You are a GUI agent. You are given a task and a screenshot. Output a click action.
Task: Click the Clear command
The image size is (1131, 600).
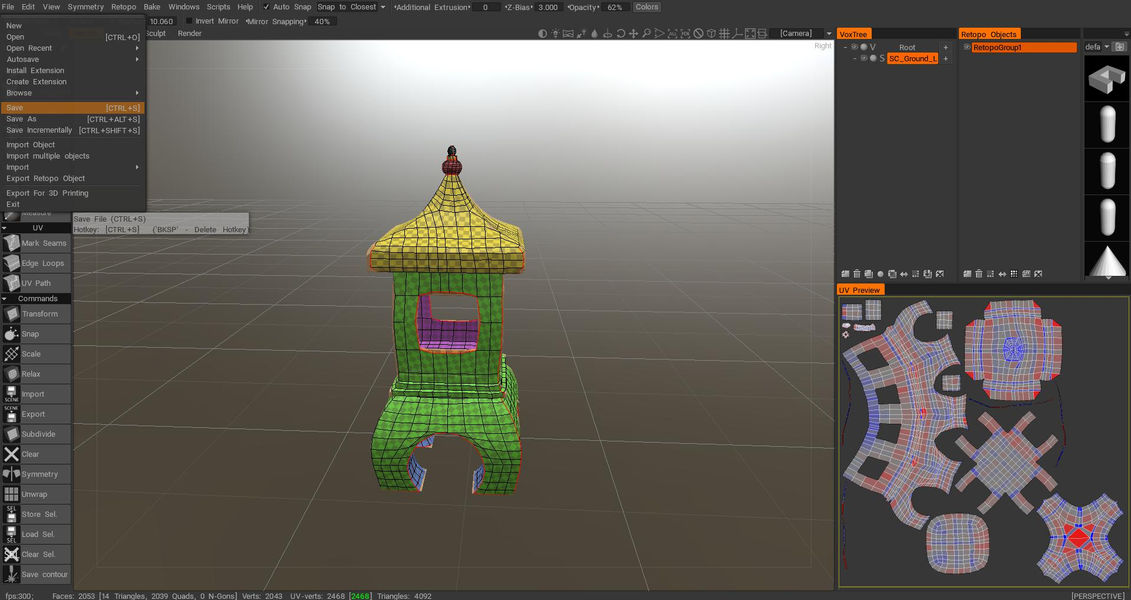(36, 454)
